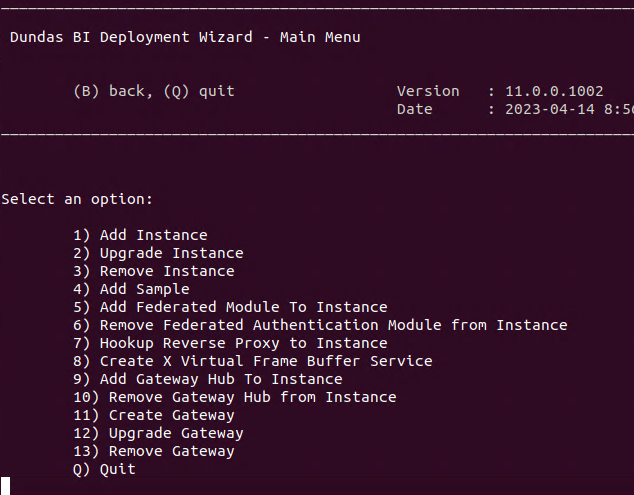634x495 pixels.
Task: Click the version number 11.0.0.1002
Action: [554, 91]
